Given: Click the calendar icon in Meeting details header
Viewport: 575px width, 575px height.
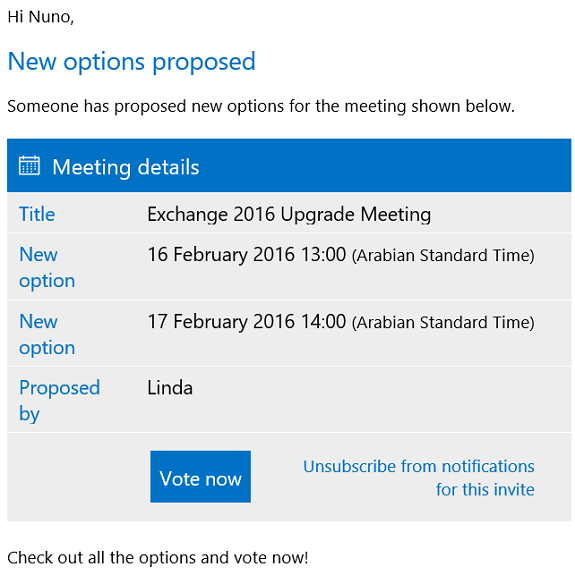Looking at the screenshot, I should 29,166.
